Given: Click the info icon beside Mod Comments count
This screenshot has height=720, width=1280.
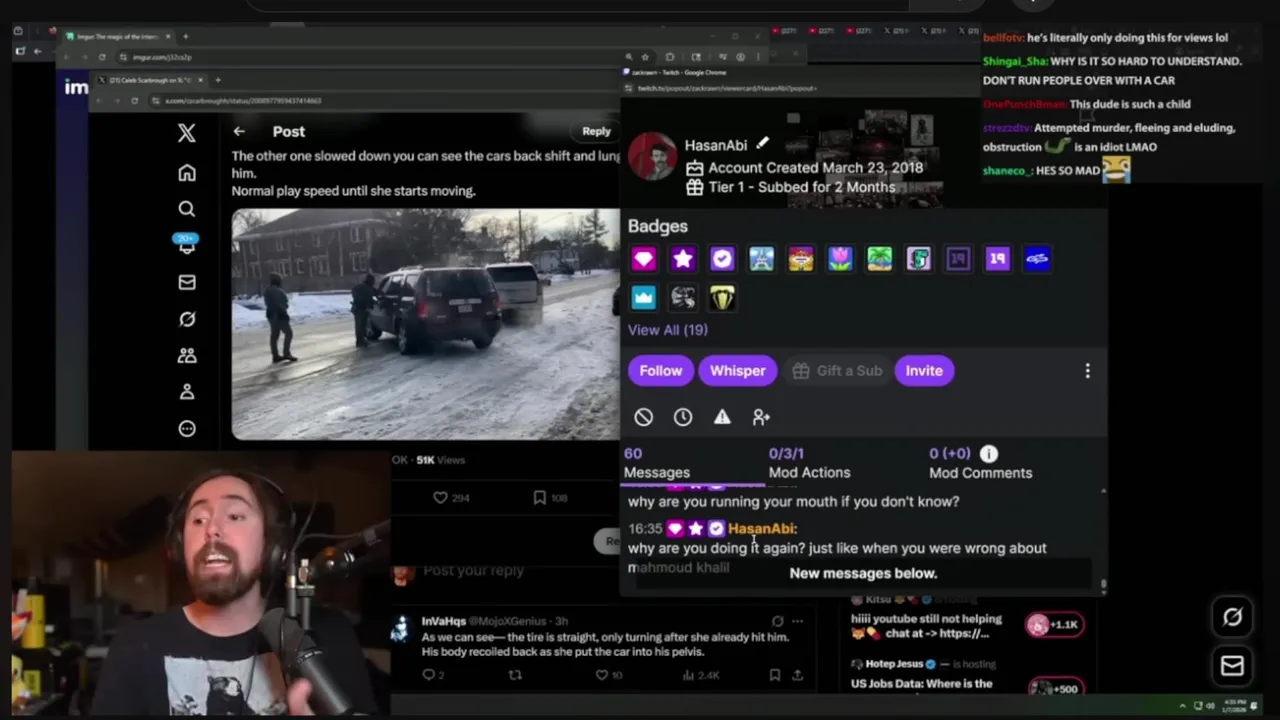Looking at the screenshot, I should [x=988, y=454].
